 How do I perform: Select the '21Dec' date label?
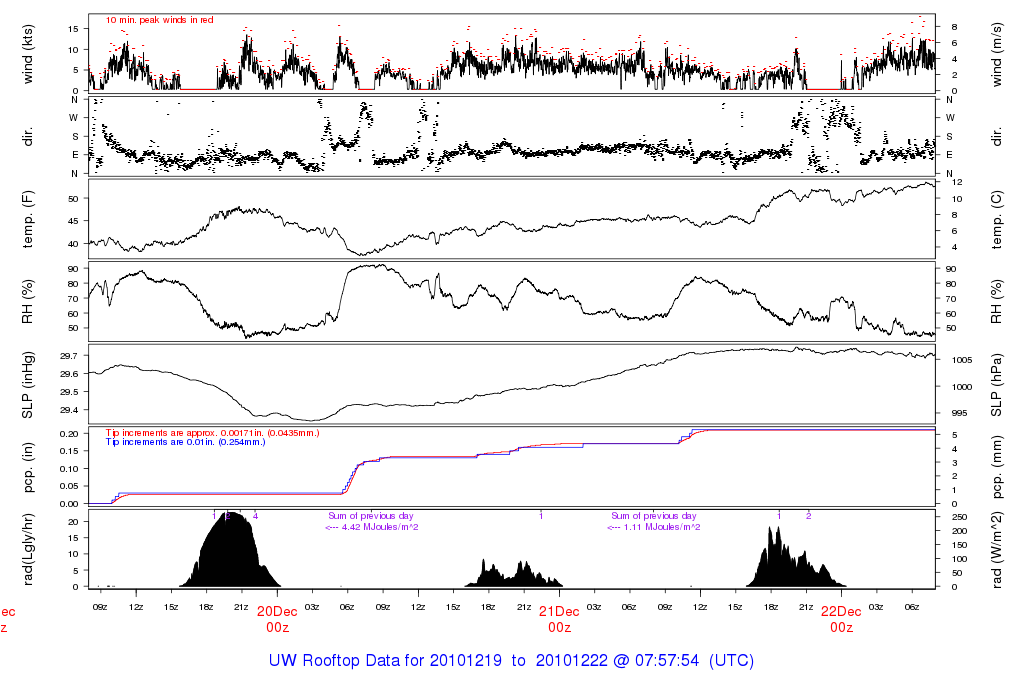tap(559, 612)
